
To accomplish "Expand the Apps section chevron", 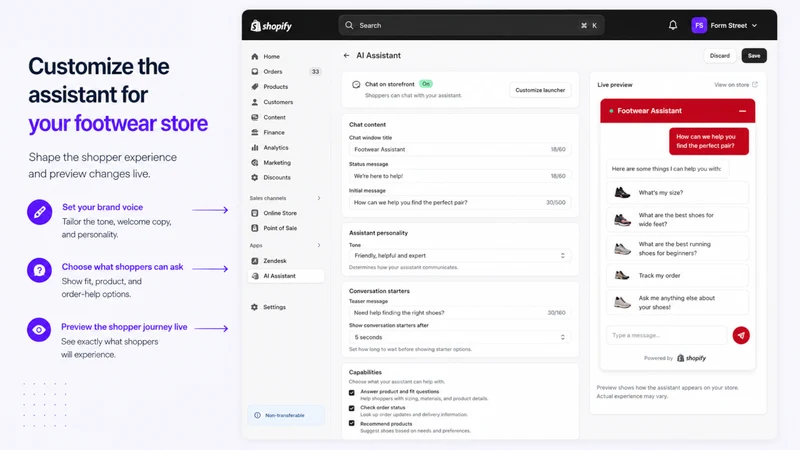I will coord(319,245).
